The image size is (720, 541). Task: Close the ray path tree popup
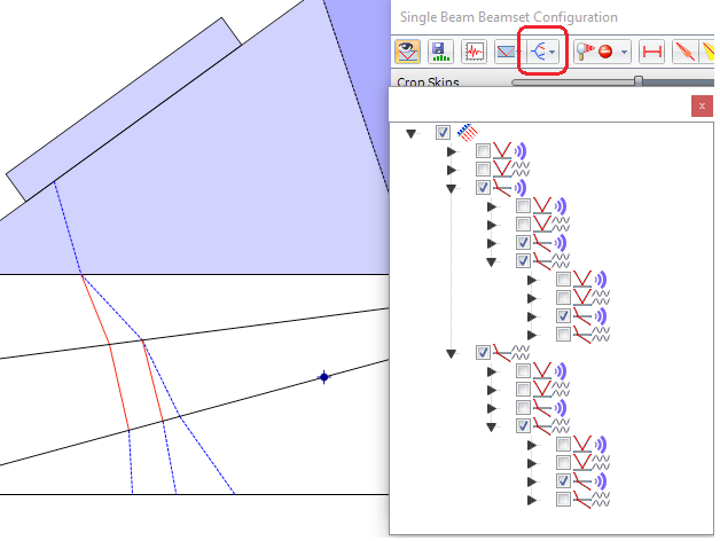pos(702,105)
